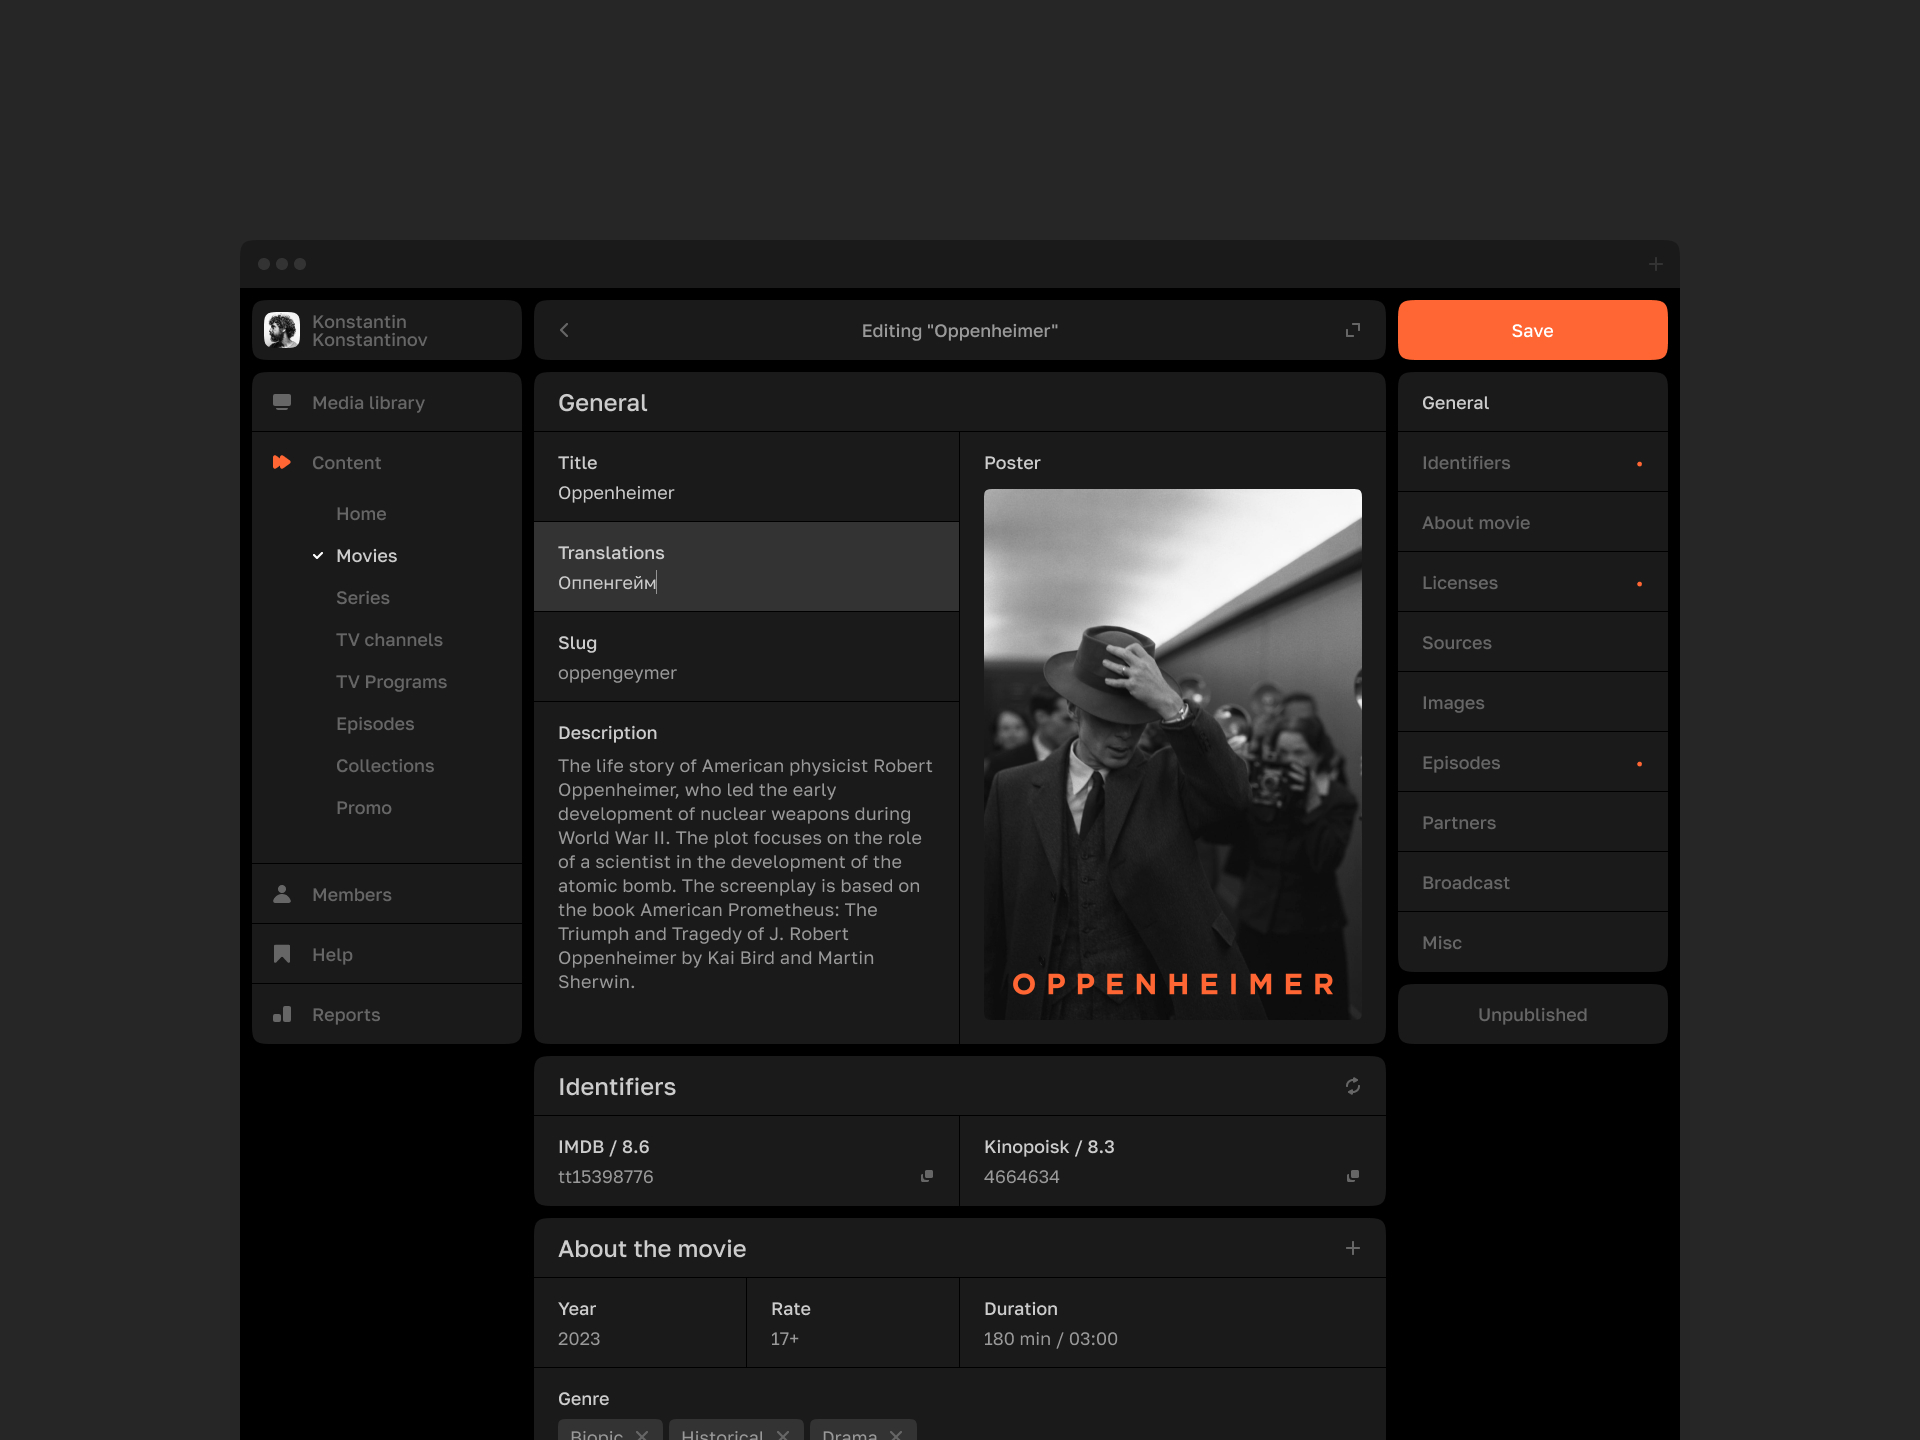Screen dimensions: 1920x1440
Task: Click the Slug input field
Action: coord(747,657)
